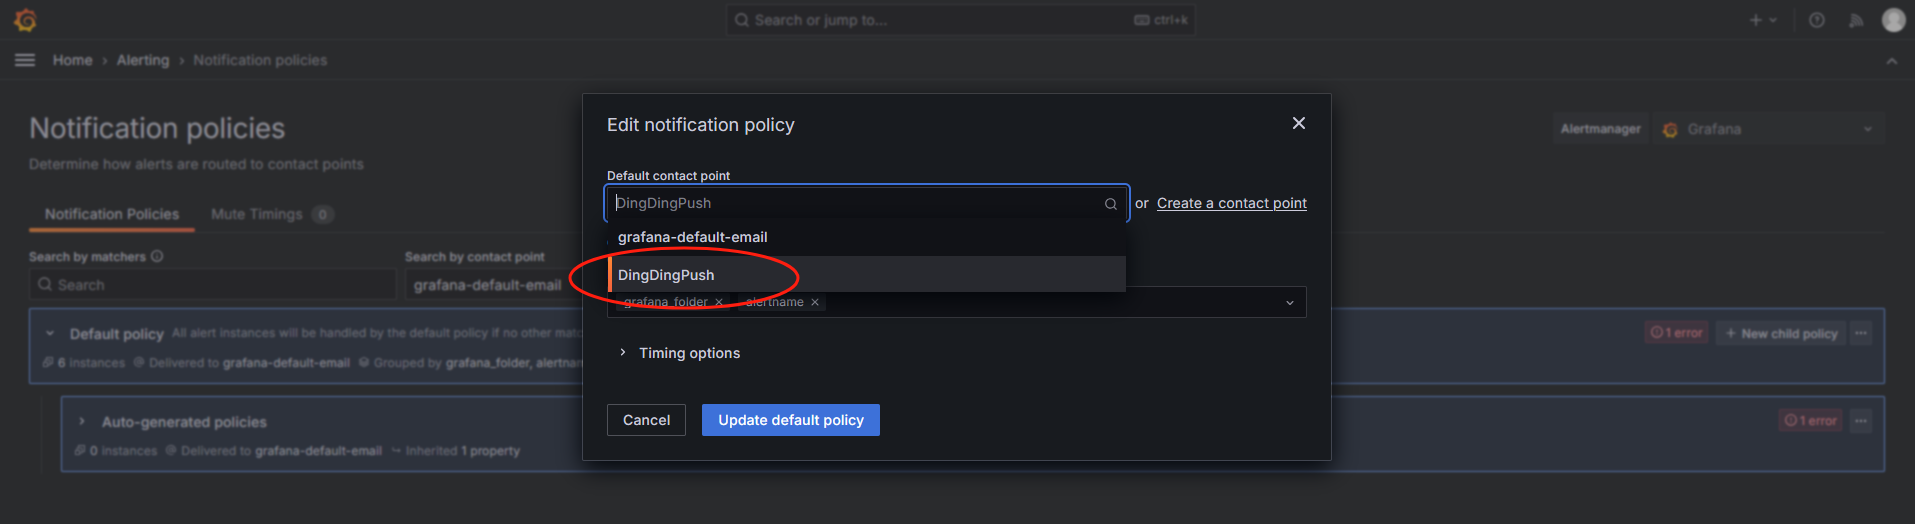
Task: Expand Timing options section
Action: click(x=680, y=353)
